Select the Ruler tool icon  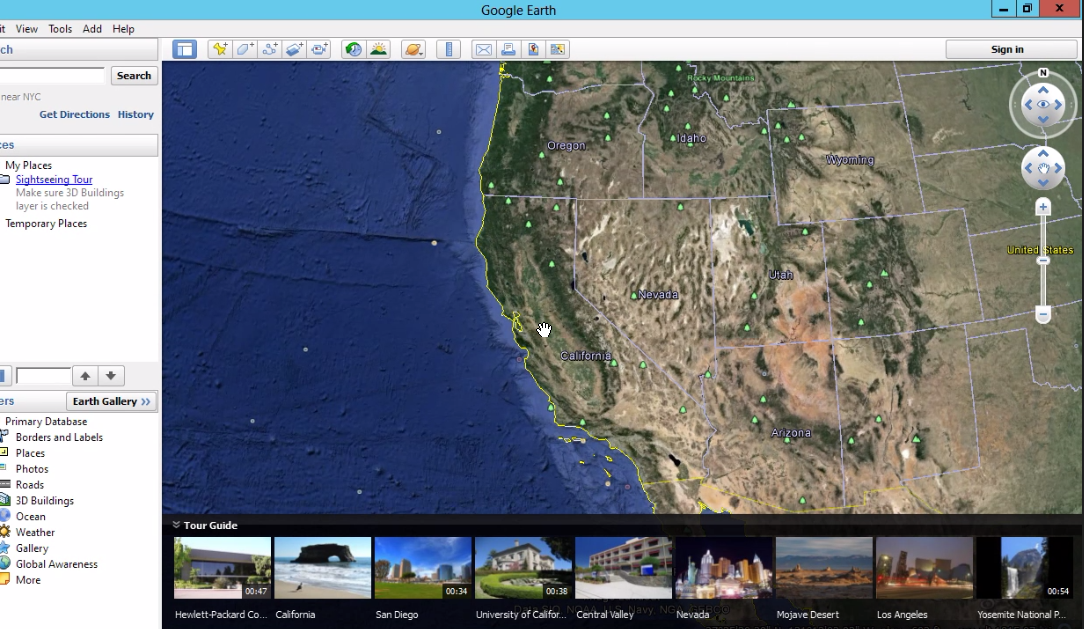point(449,49)
